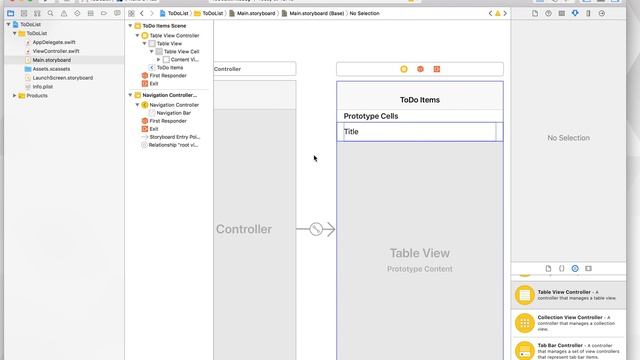This screenshot has width=640, height=360.
Task: Show the File inspector
Action: click(535, 13)
